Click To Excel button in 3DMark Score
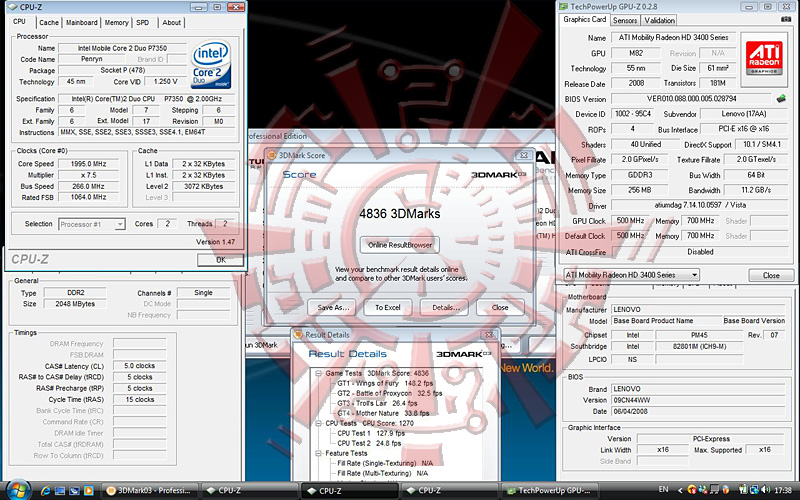800x500 pixels. (387, 307)
